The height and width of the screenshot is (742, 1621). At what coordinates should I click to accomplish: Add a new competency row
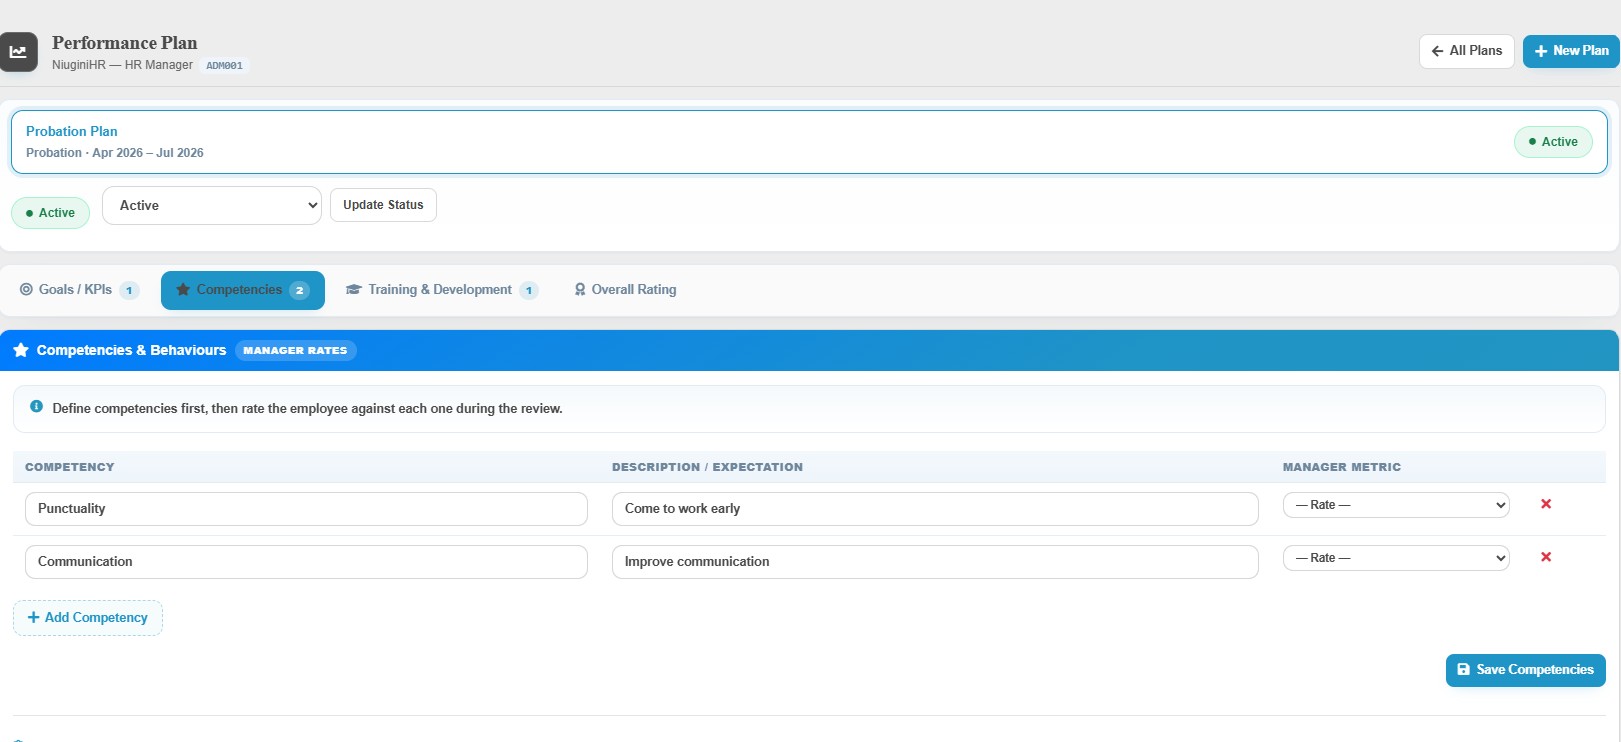(88, 618)
